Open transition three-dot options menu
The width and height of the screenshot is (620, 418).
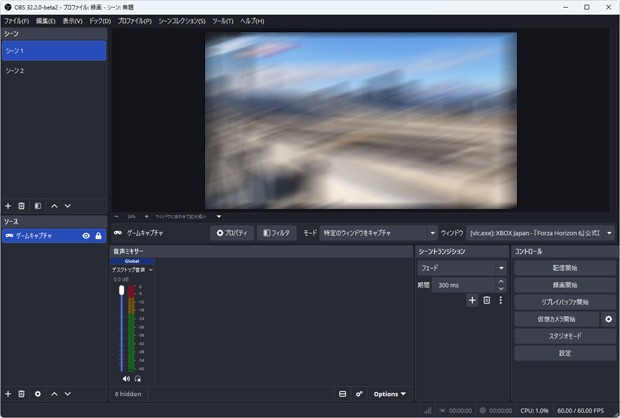[501, 300]
